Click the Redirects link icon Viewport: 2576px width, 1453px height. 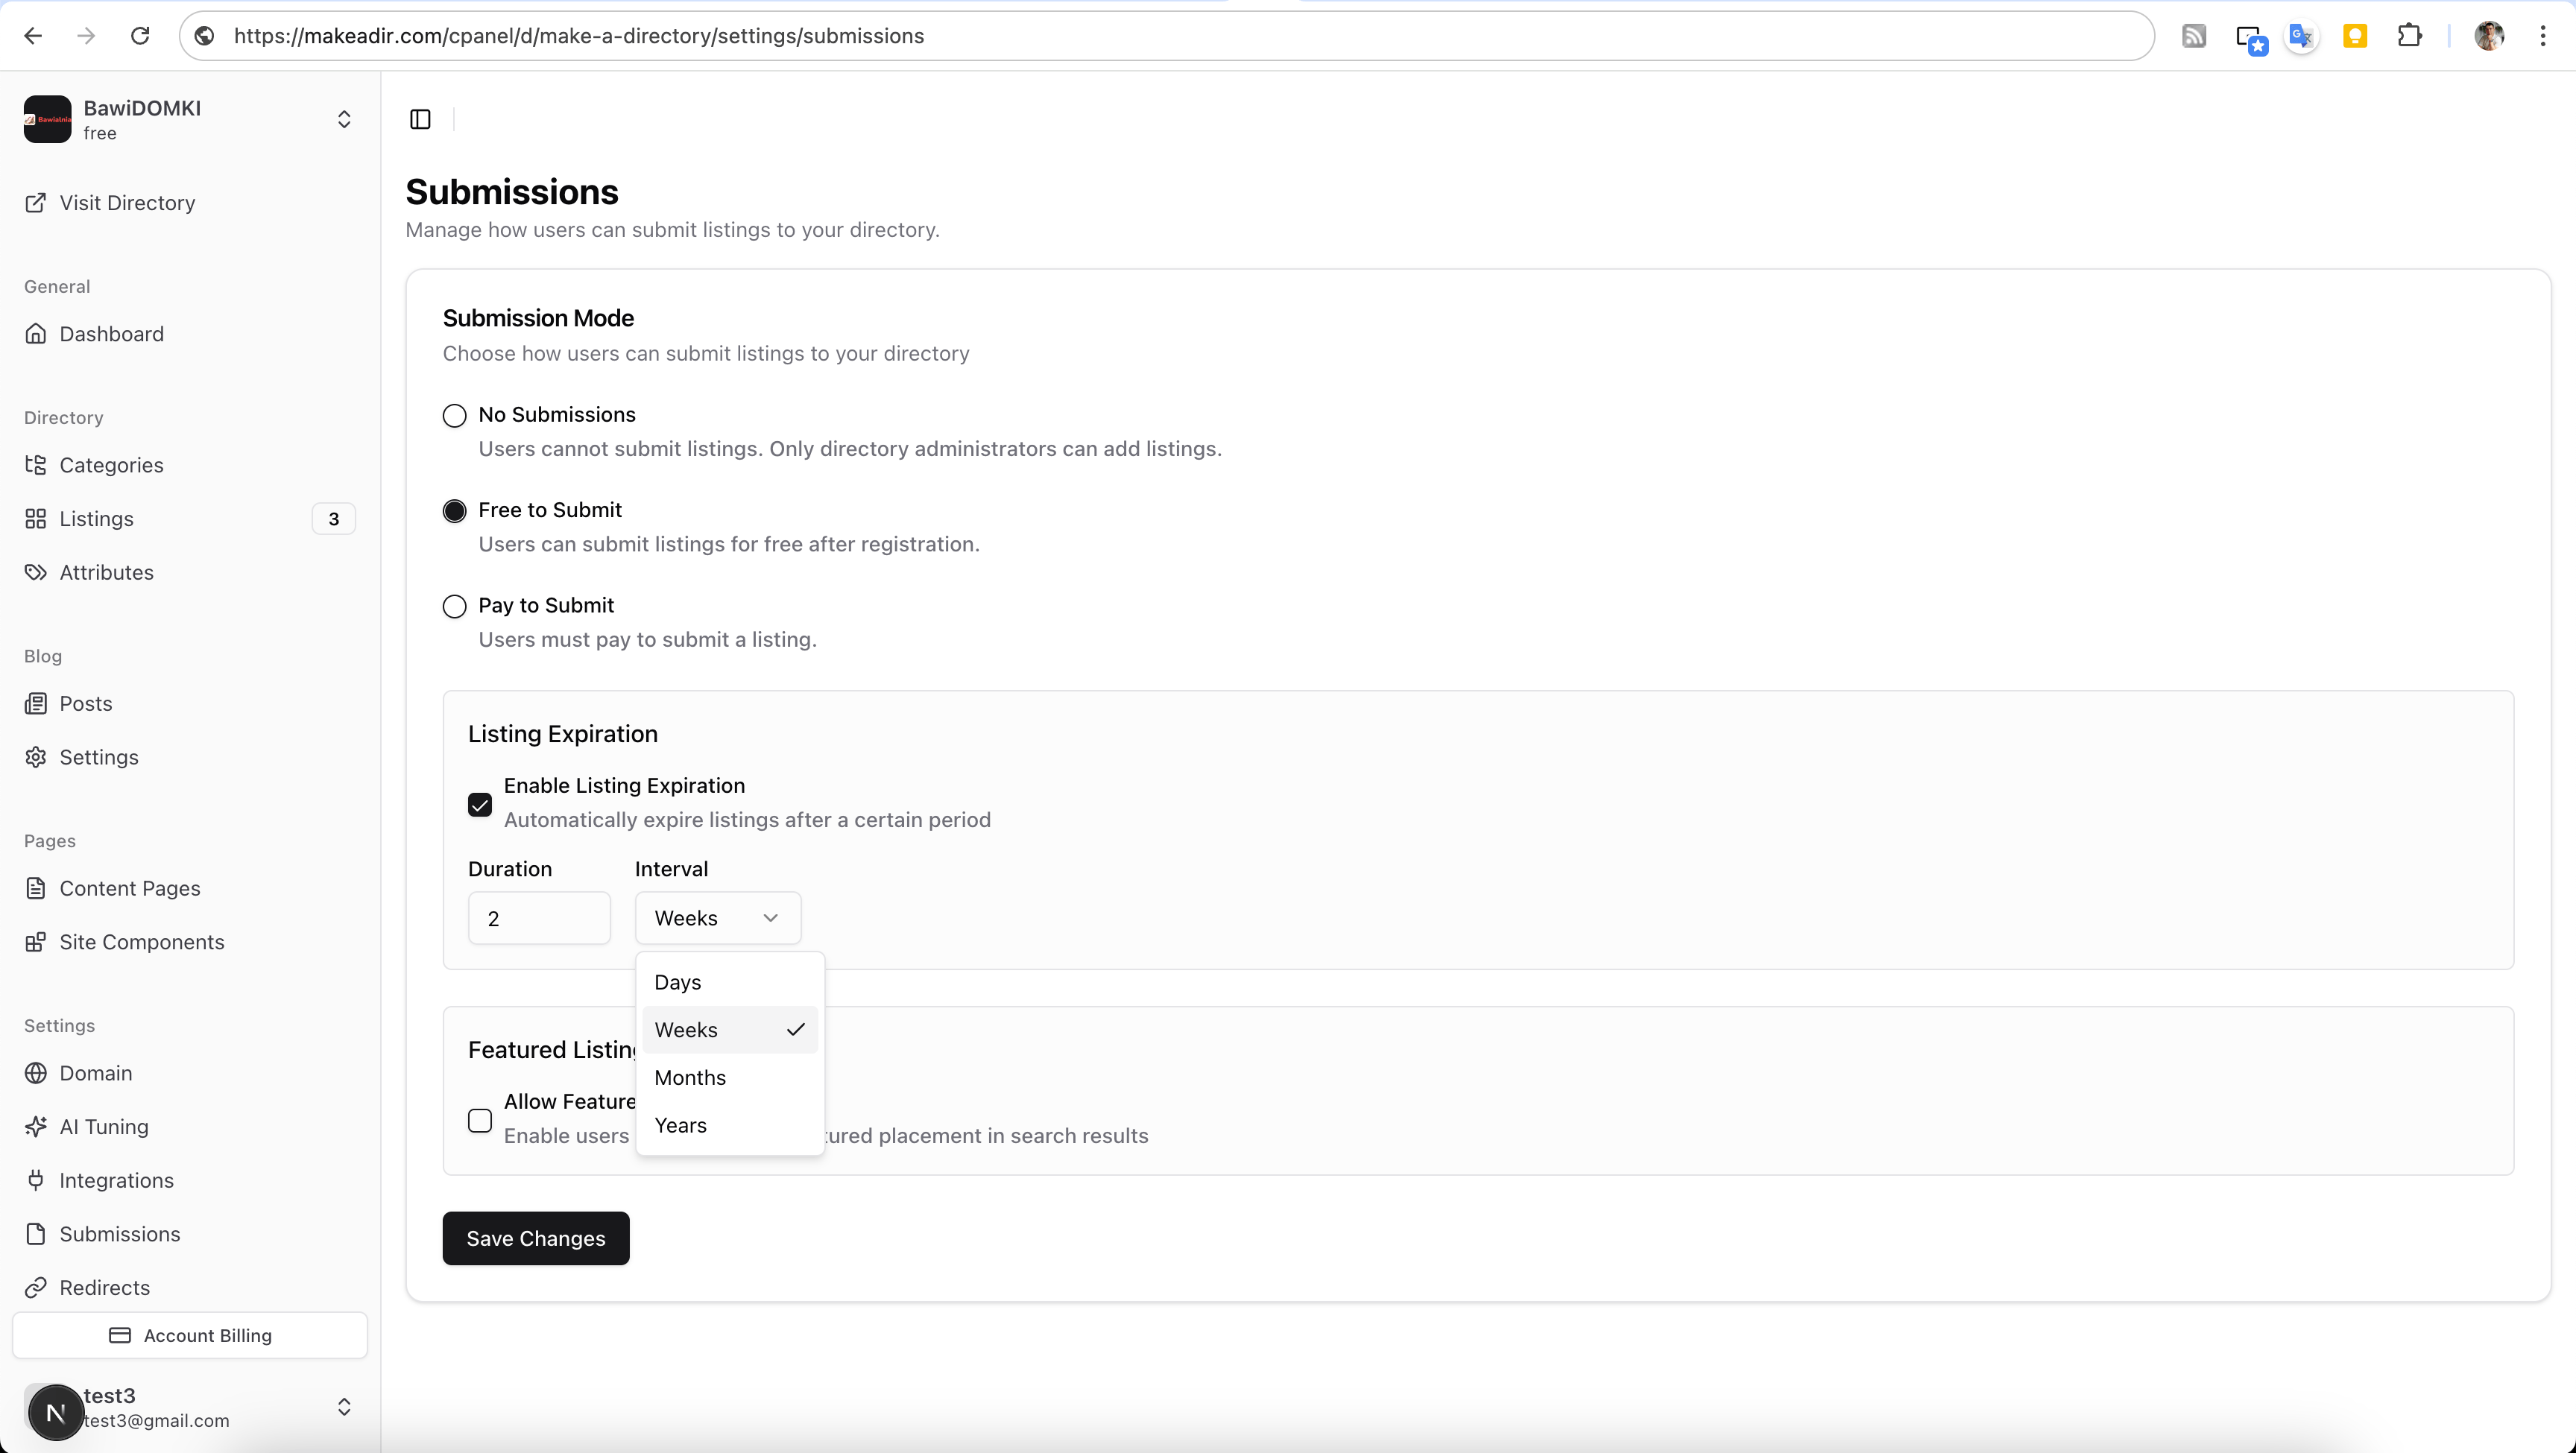[36, 1288]
